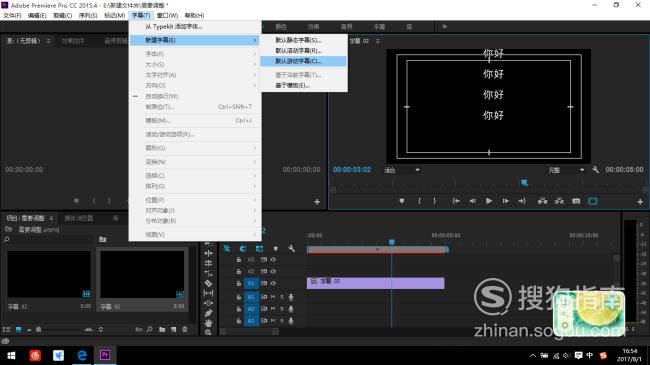Add a marker from the timeline header
The width and height of the screenshot is (650, 365).
click(276, 248)
